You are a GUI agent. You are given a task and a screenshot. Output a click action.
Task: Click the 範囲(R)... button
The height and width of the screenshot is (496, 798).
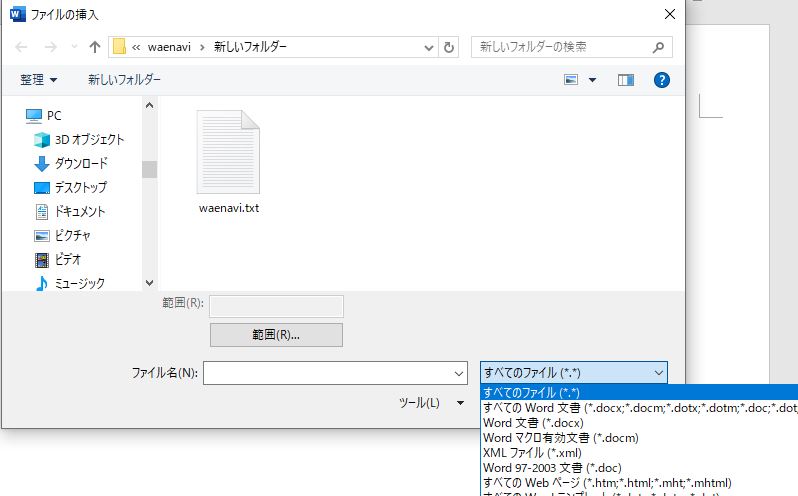coord(276,335)
